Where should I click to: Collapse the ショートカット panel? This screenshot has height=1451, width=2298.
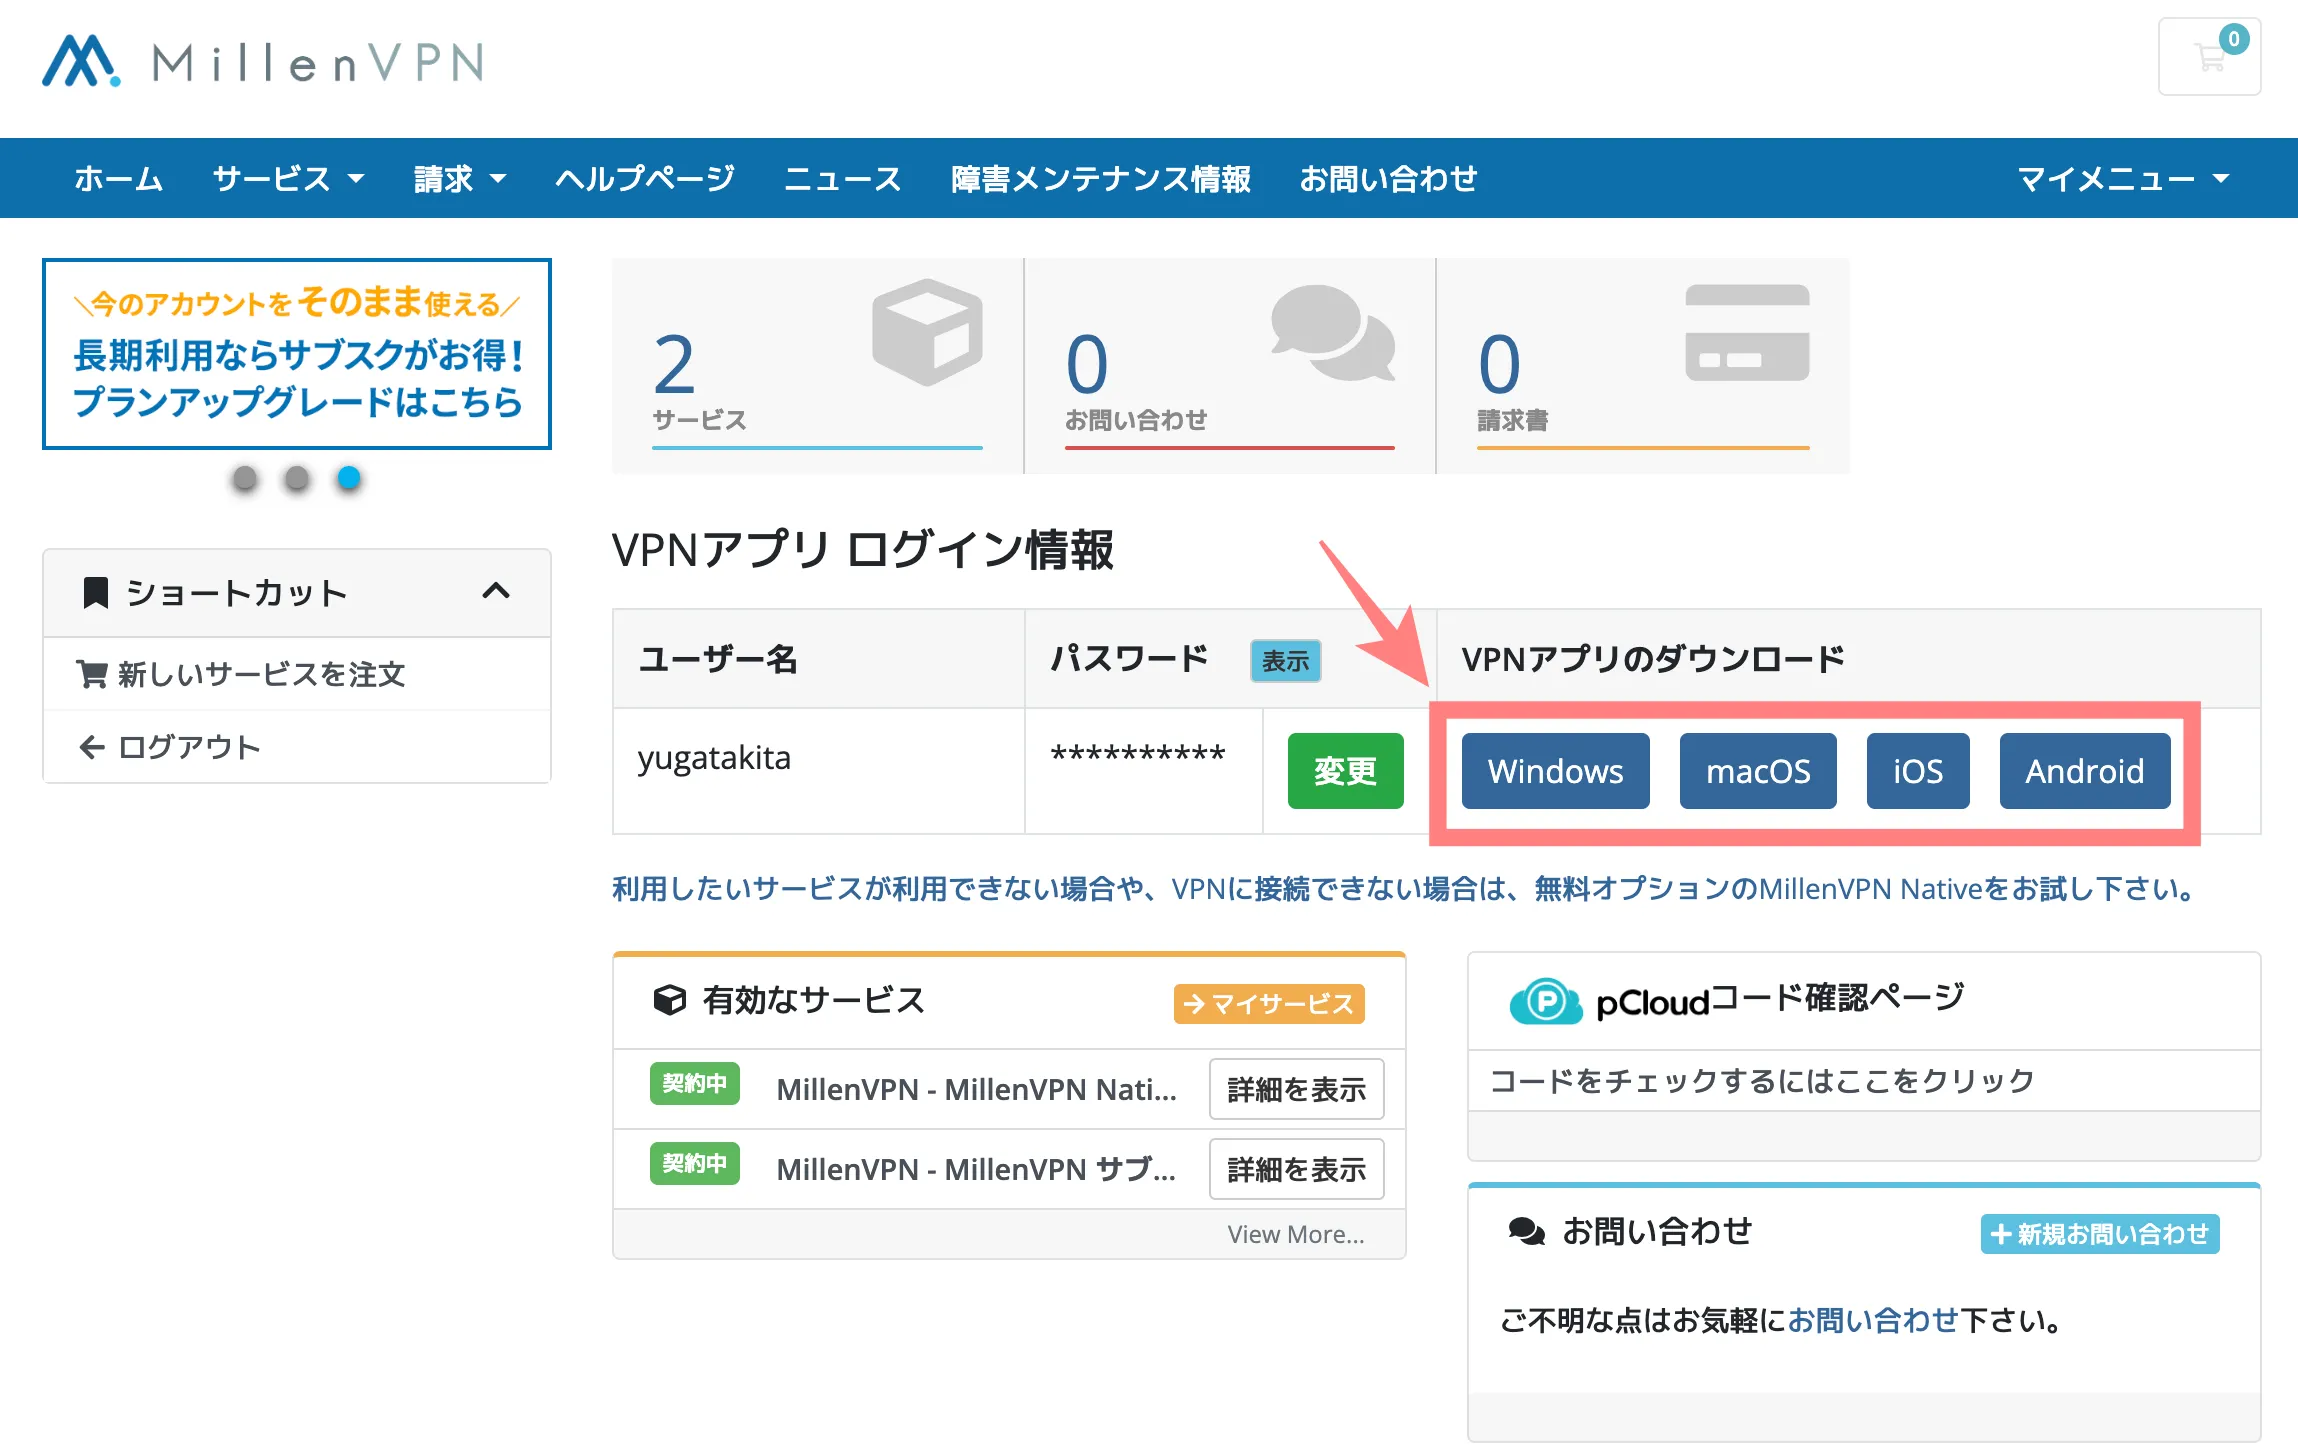click(493, 592)
